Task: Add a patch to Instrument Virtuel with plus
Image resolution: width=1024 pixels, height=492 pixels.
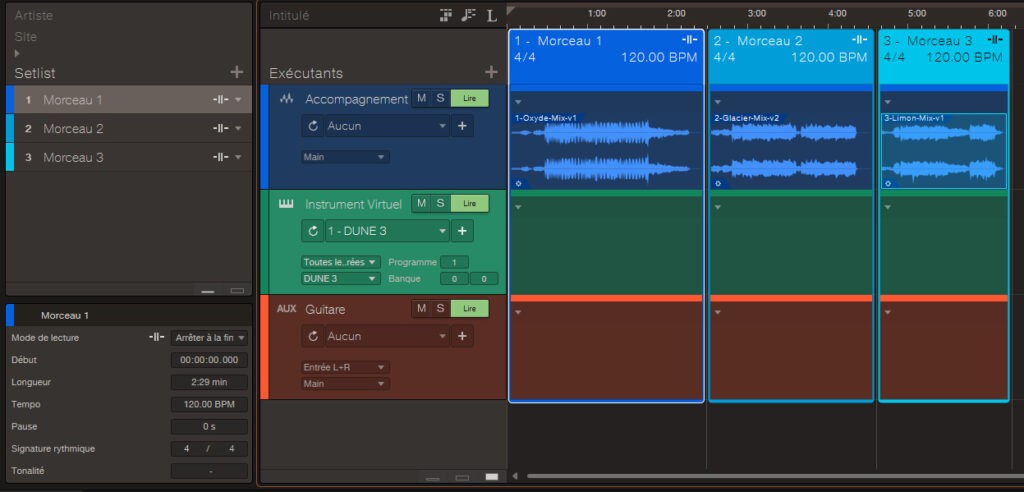Action: 462,231
